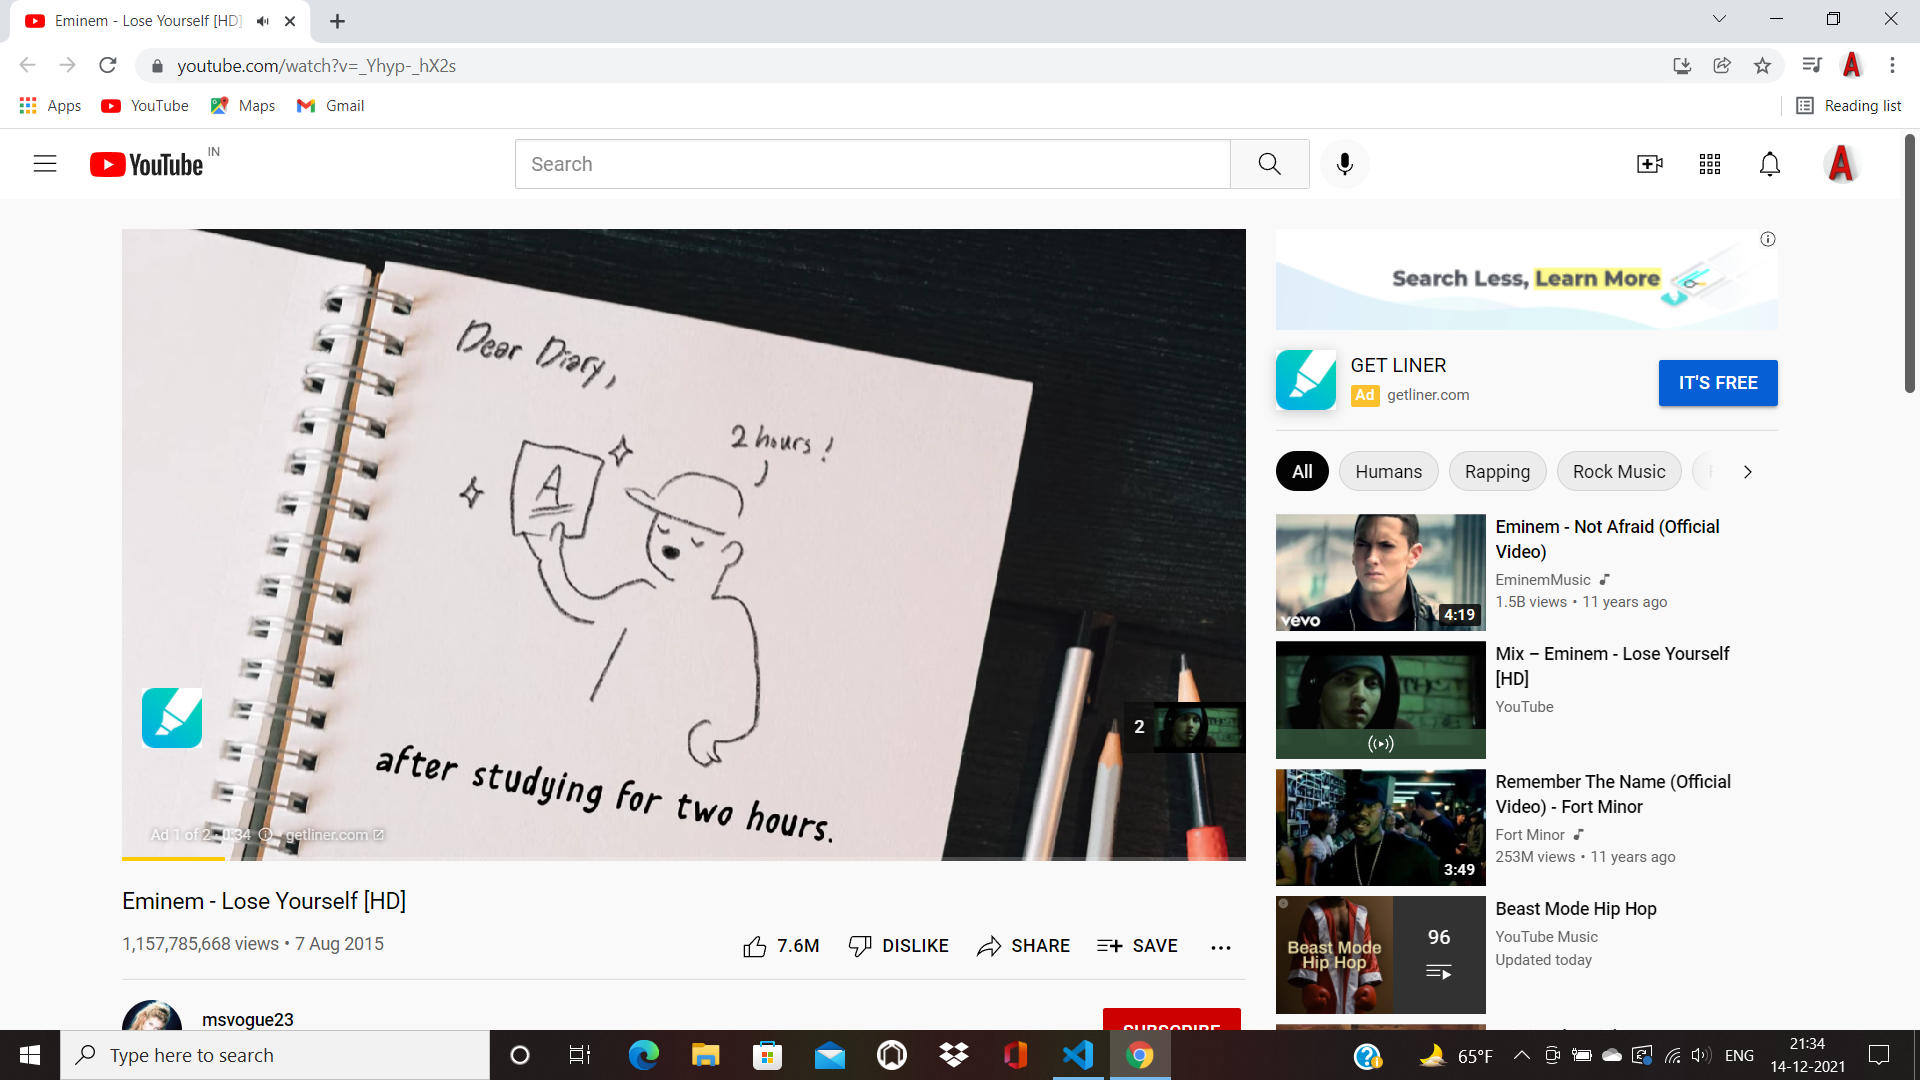Image resolution: width=1920 pixels, height=1080 pixels.
Task: Select the Rapping filter chip
Action: click(x=1497, y=472)
